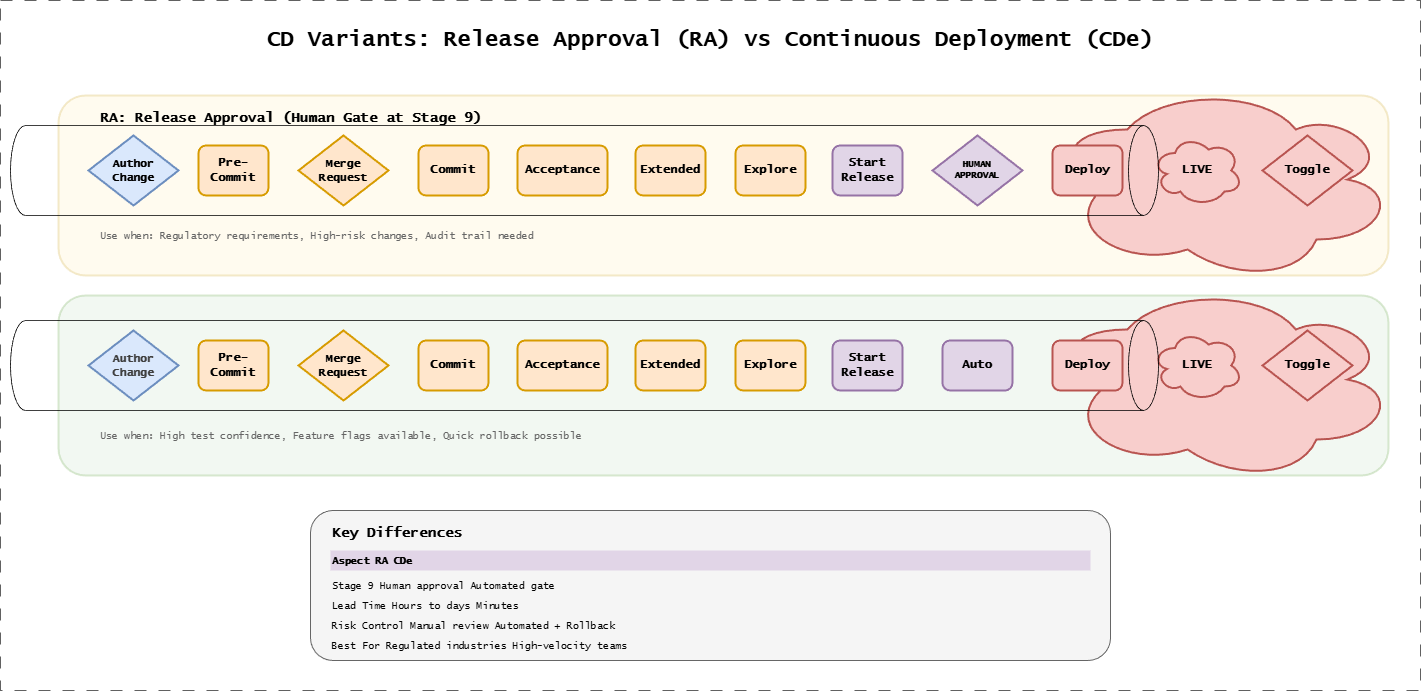Viewport: 1421px width, 691px height.
Task: Select the HUMAN APPROVAL diamond gate
Action: [977, 170]
